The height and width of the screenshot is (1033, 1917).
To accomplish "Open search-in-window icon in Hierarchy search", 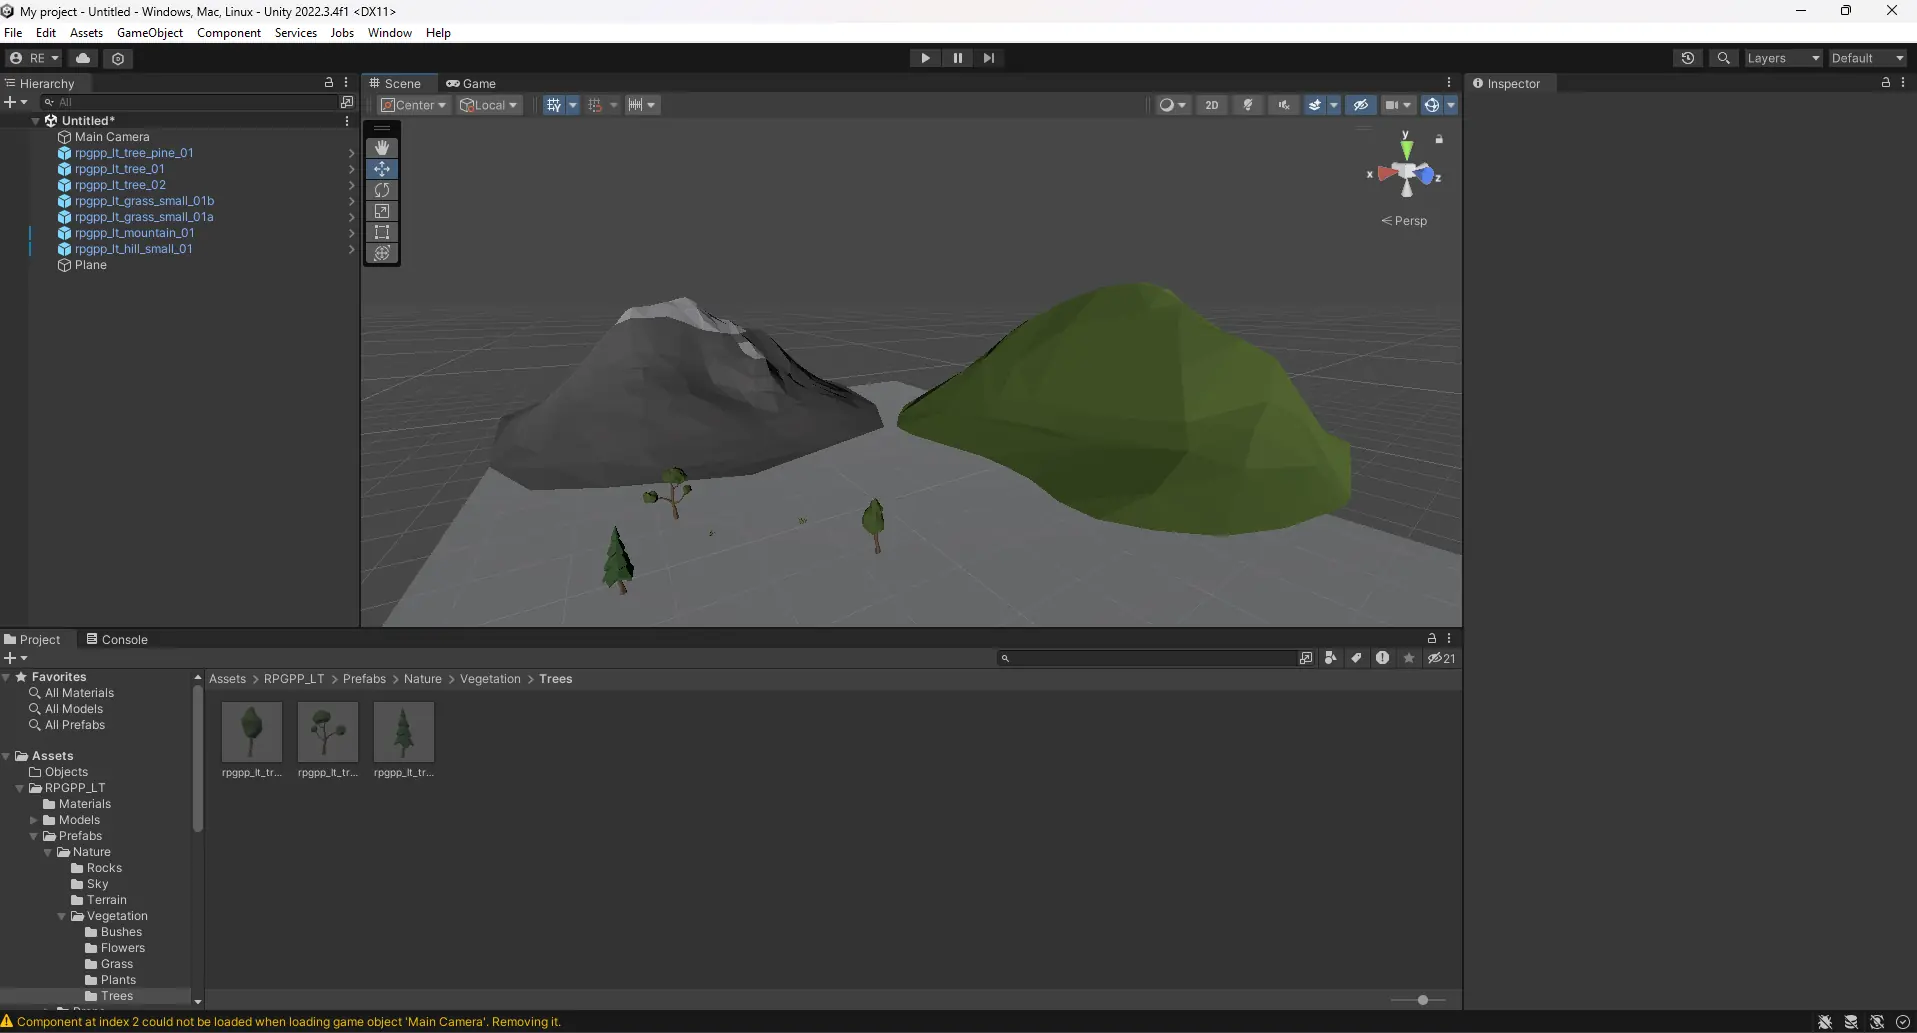I will 346,102.
